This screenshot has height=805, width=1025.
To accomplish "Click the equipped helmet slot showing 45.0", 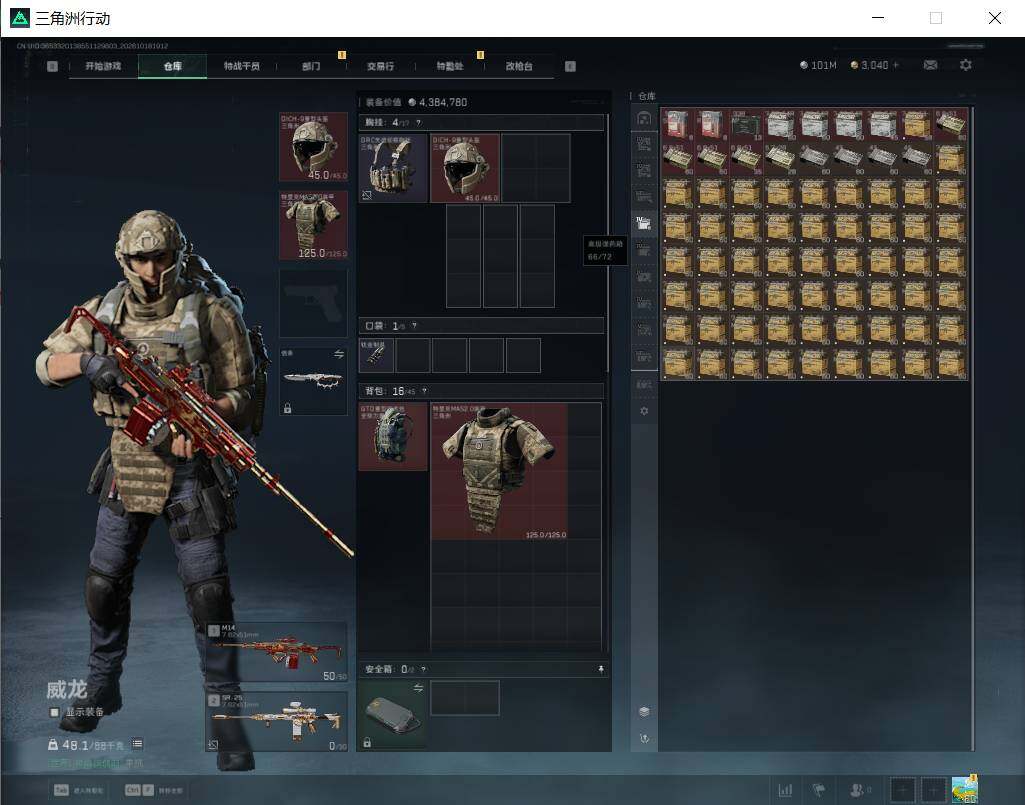I will pos(313,146).
